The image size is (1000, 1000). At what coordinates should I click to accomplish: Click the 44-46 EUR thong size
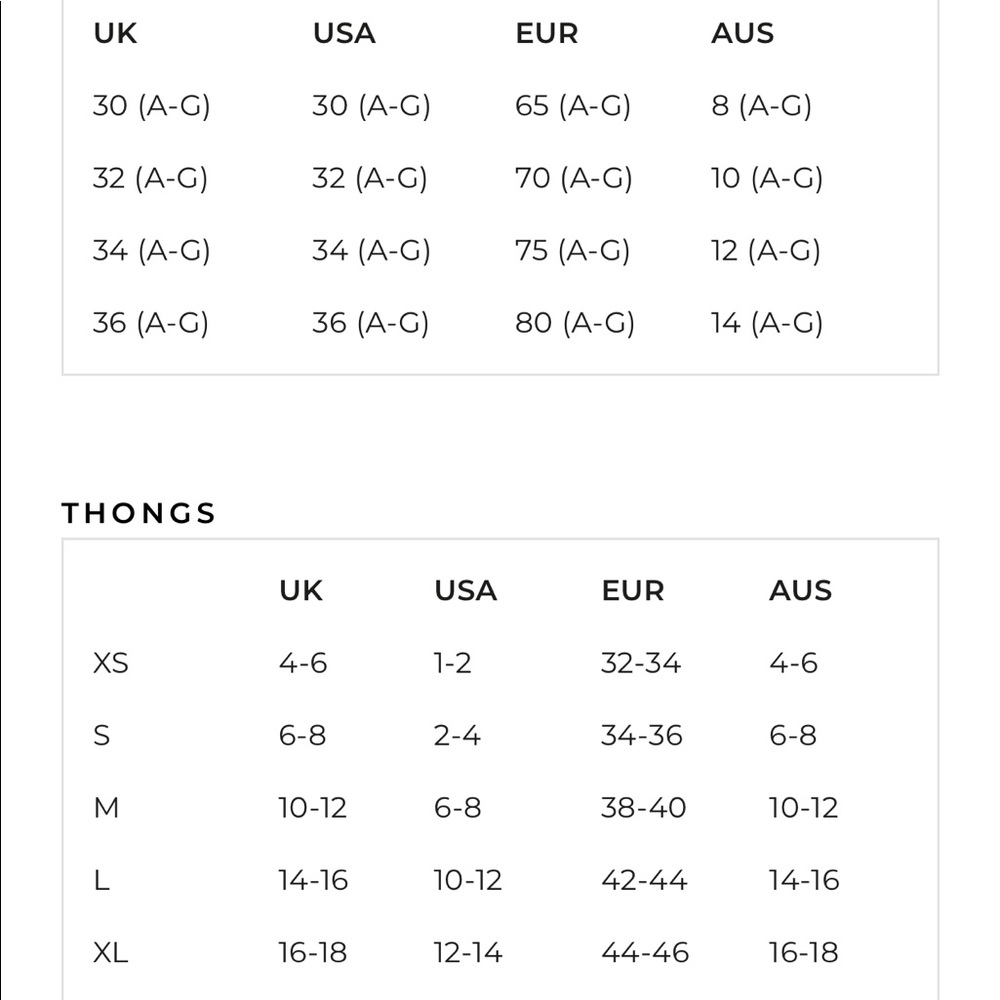(645, 953)
